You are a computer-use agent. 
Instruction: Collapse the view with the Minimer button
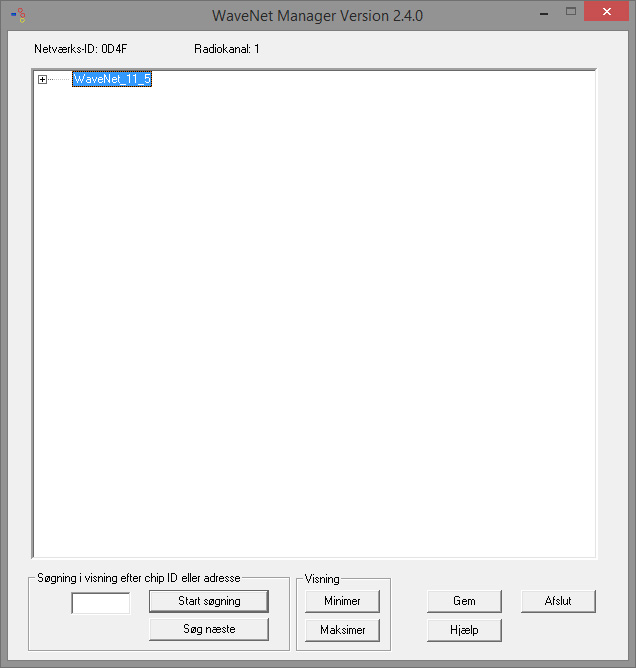pyautogui.click(x=343, y=601)
